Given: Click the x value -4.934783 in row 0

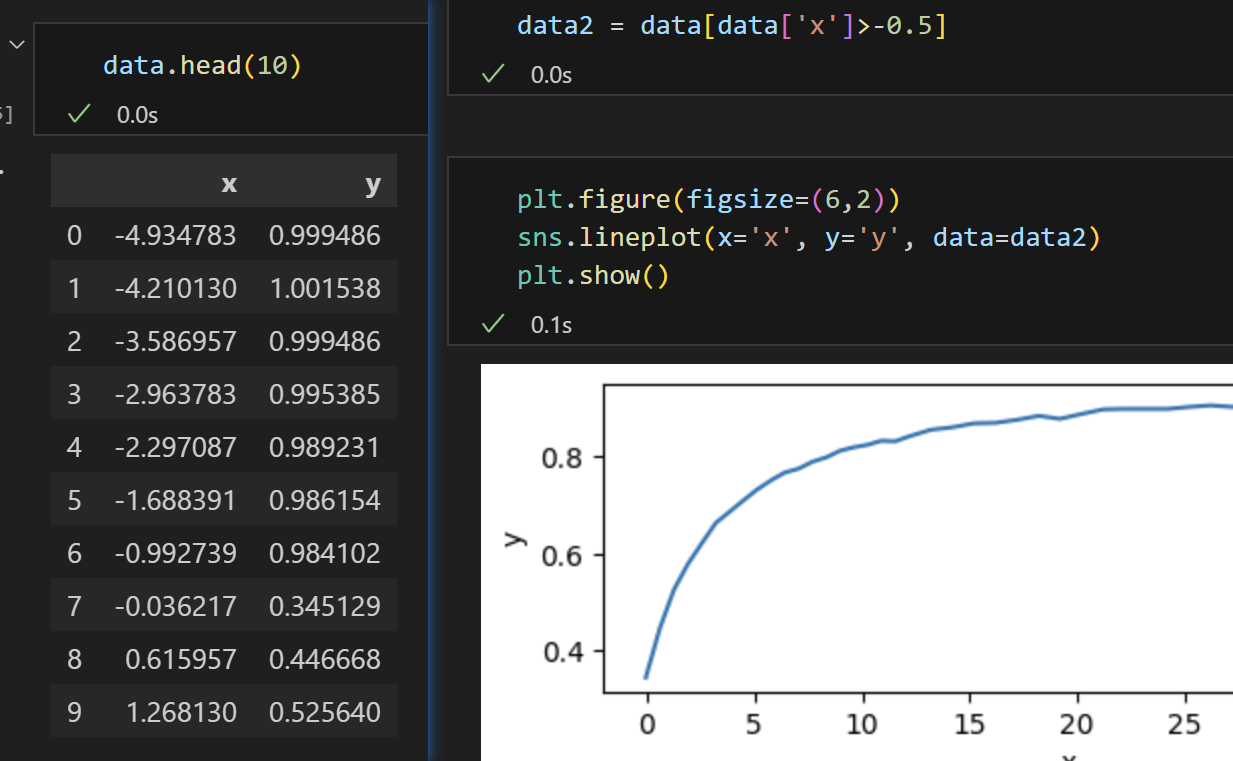Looking at the screenshot, I should point(175,235).
